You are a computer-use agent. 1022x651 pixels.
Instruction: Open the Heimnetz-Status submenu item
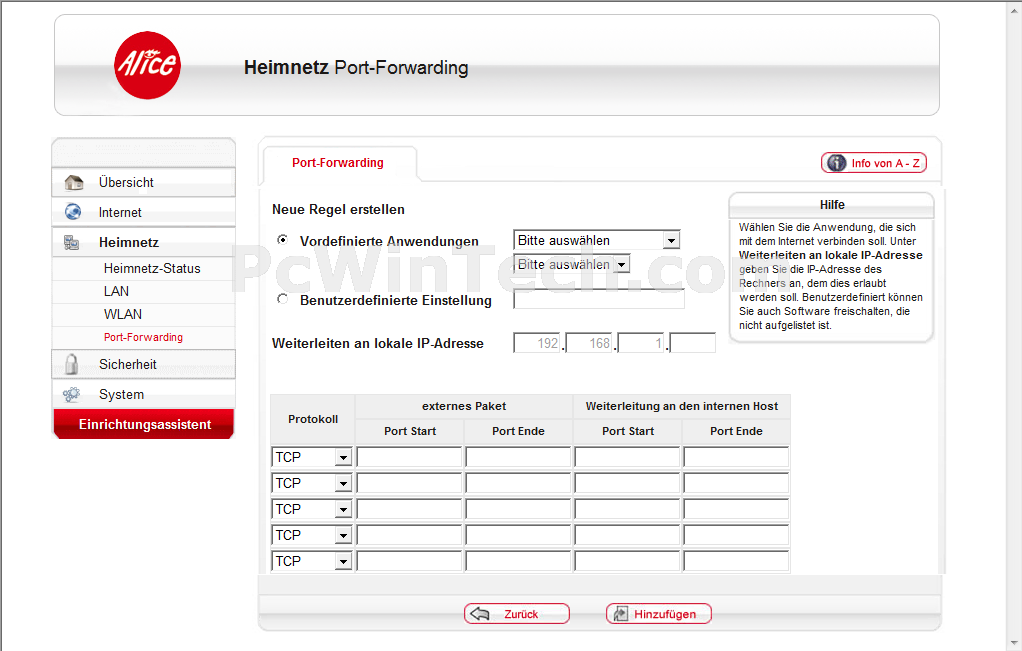pos(152,268)
